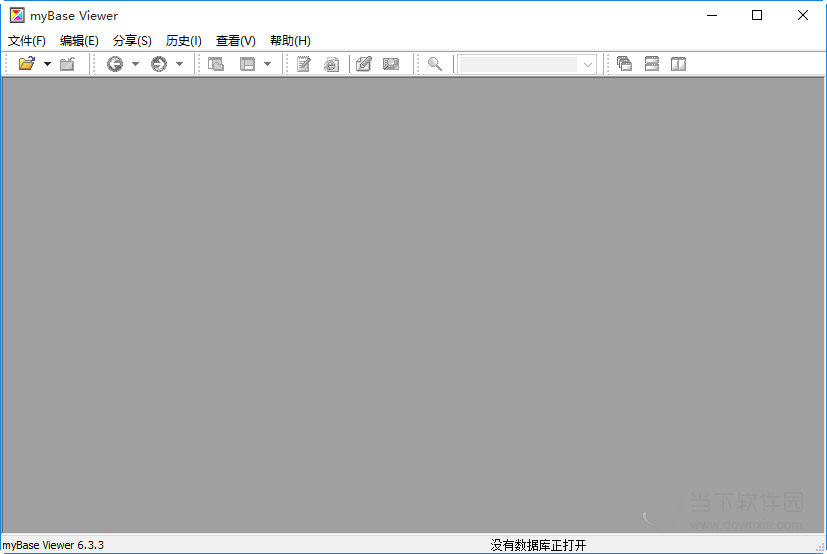Expand the window layout dropdown arrow
Screen dimensions: 827x554
pos(267,64)
